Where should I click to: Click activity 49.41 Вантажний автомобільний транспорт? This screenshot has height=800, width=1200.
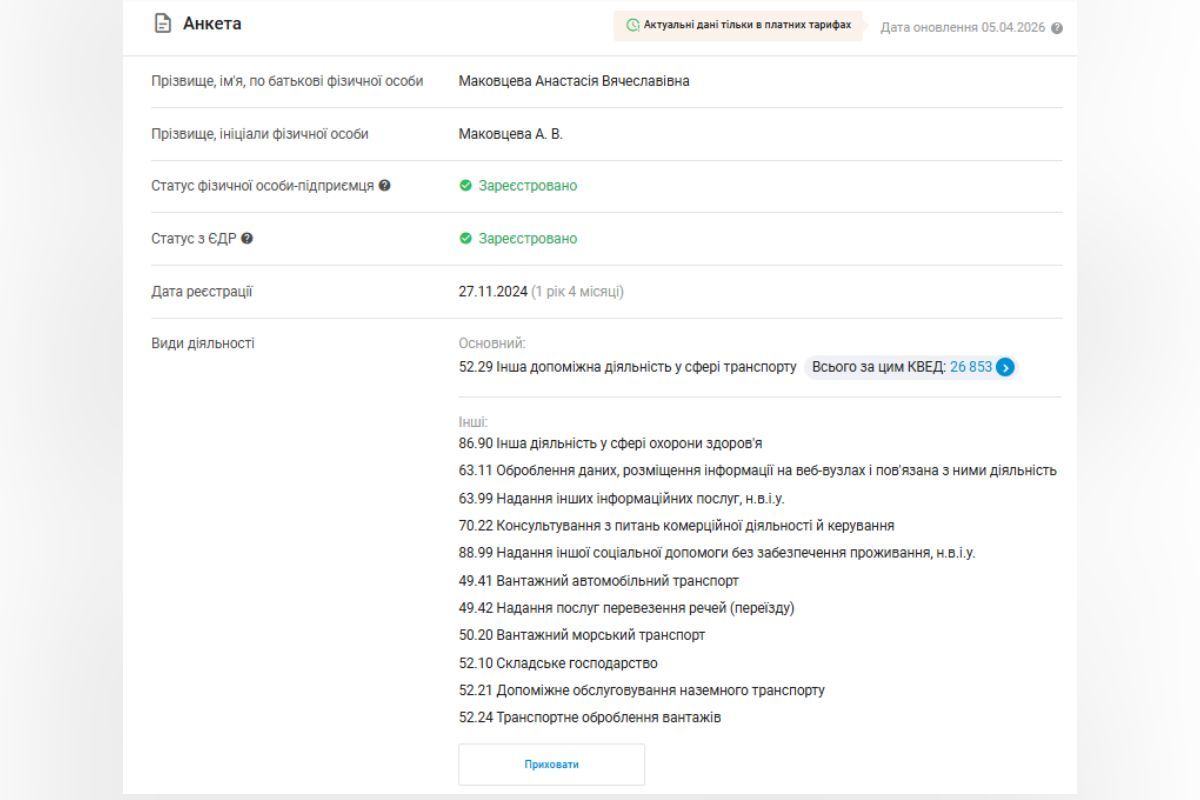[x=598, y=580]
